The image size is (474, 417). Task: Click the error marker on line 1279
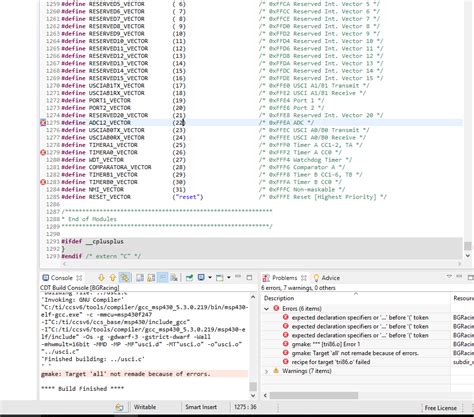(x=43, y=152)
